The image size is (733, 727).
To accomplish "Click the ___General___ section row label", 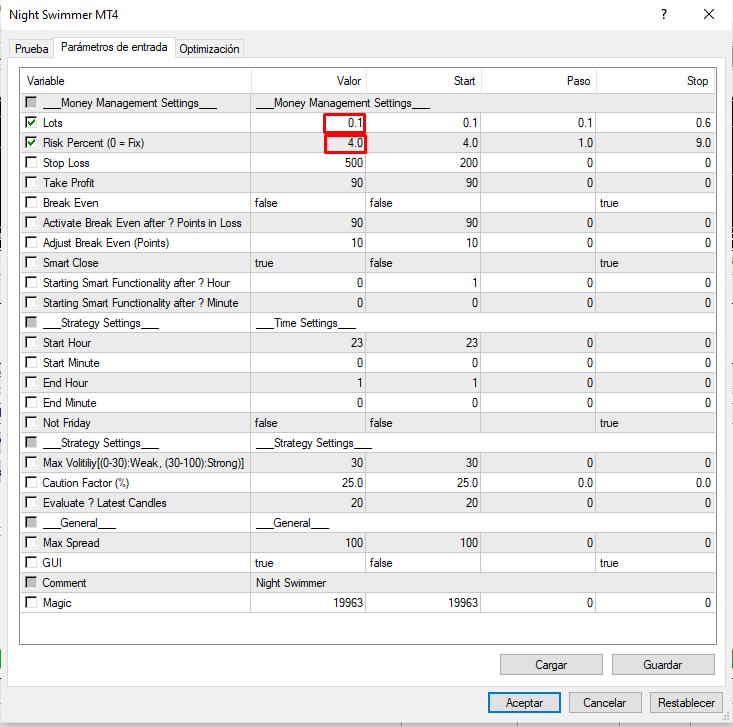I will [79, 523].
